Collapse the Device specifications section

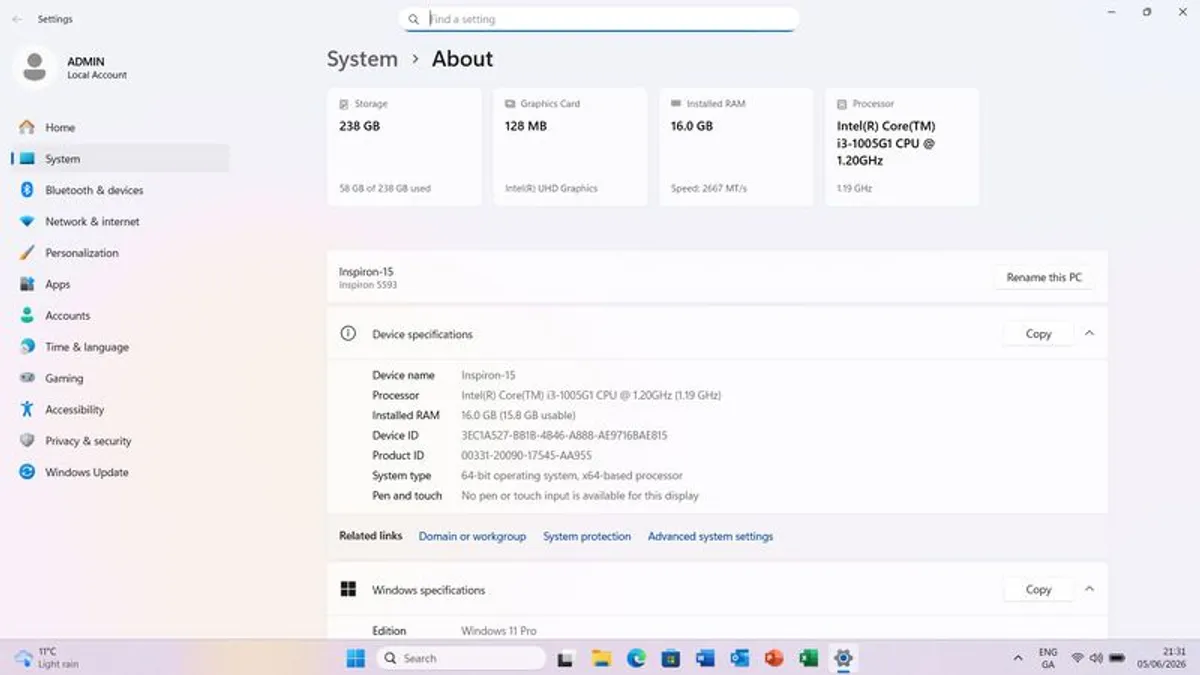1089,333
